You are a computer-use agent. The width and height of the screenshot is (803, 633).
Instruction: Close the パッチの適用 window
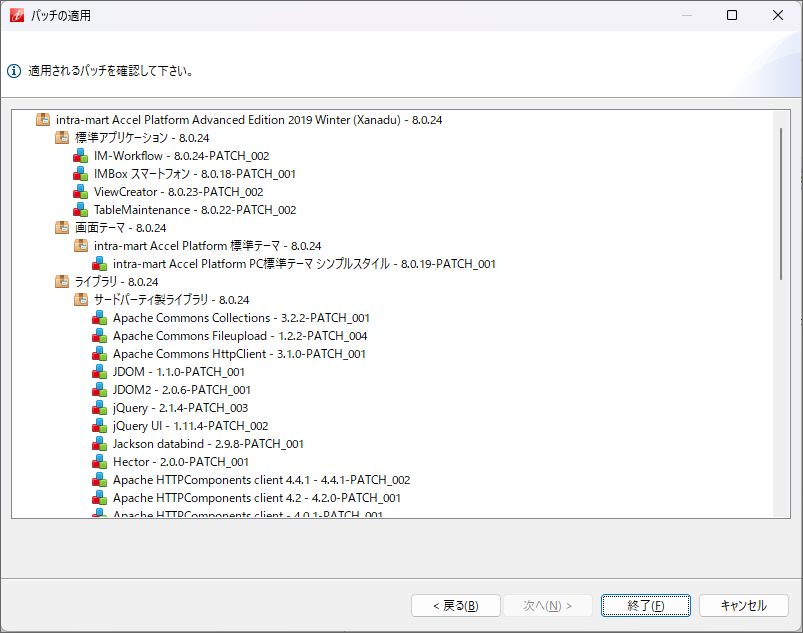[x=778, y=15]
